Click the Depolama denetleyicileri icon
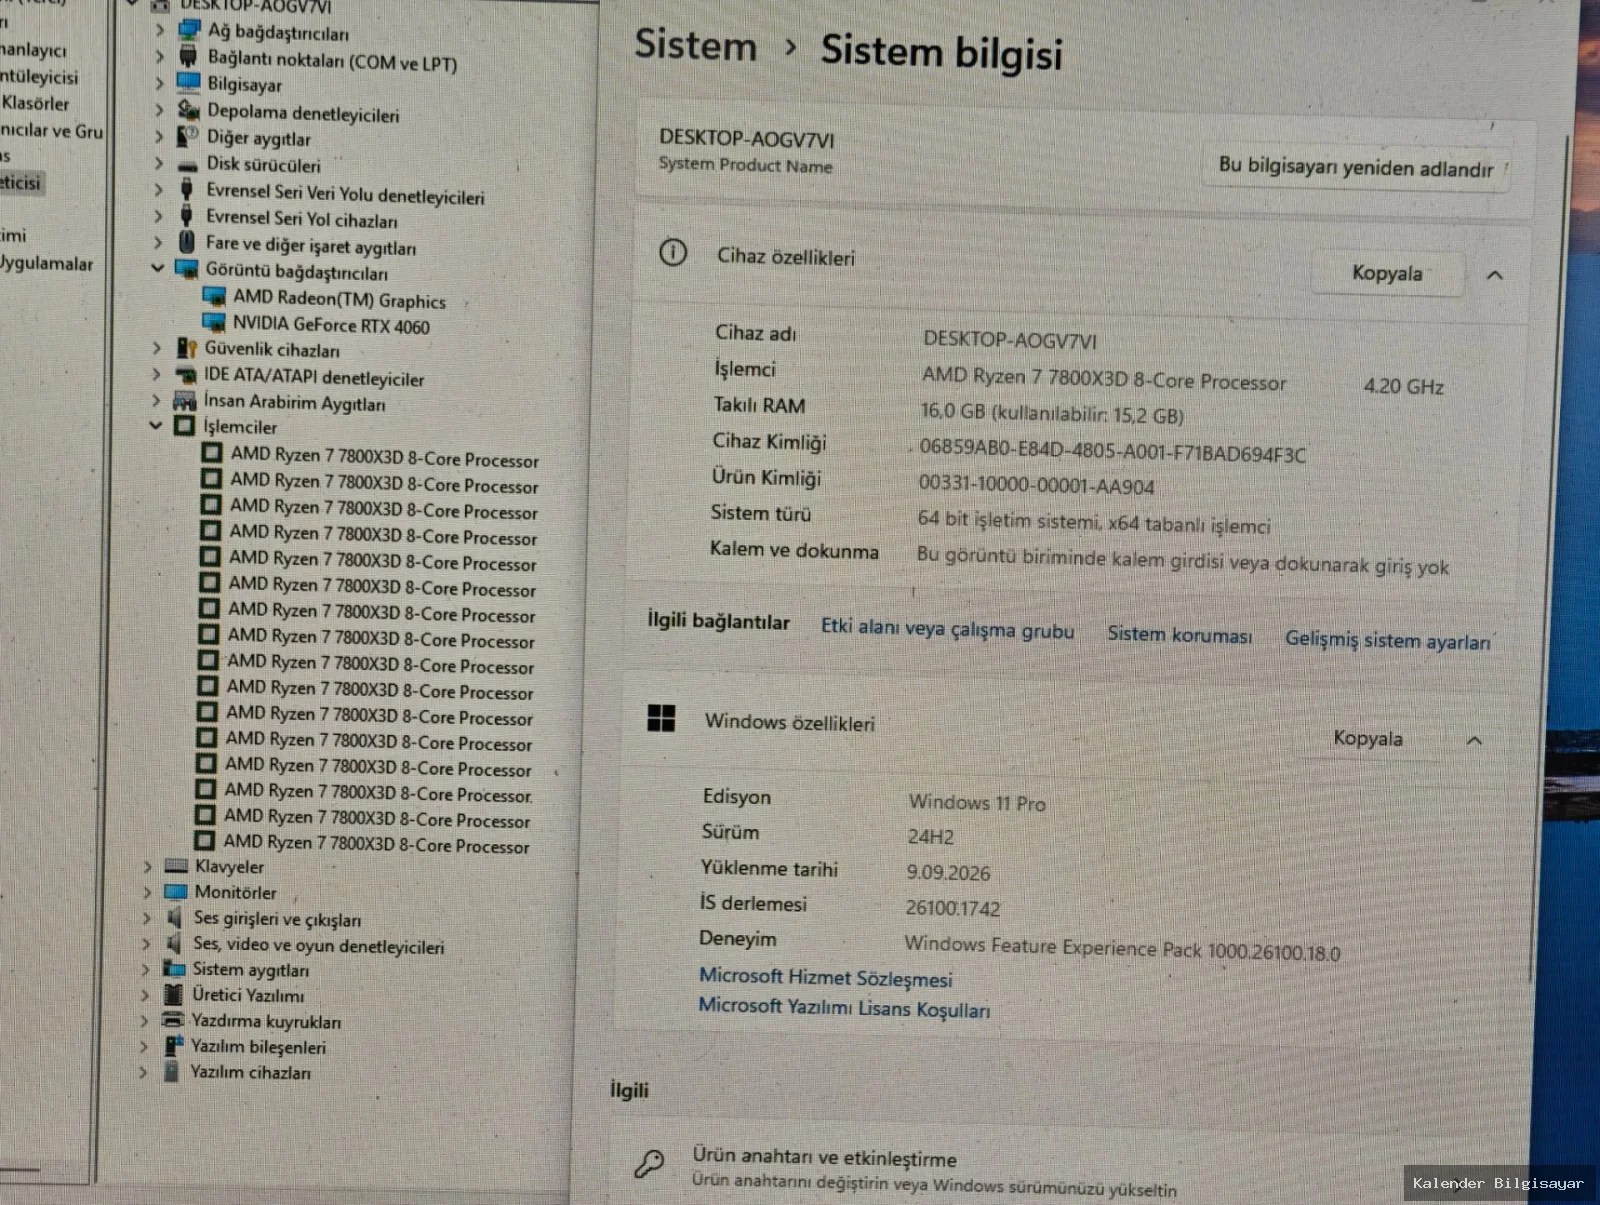Viewport: 1600px width, 1205px height. pyautogui.click(x=188, y=109)
